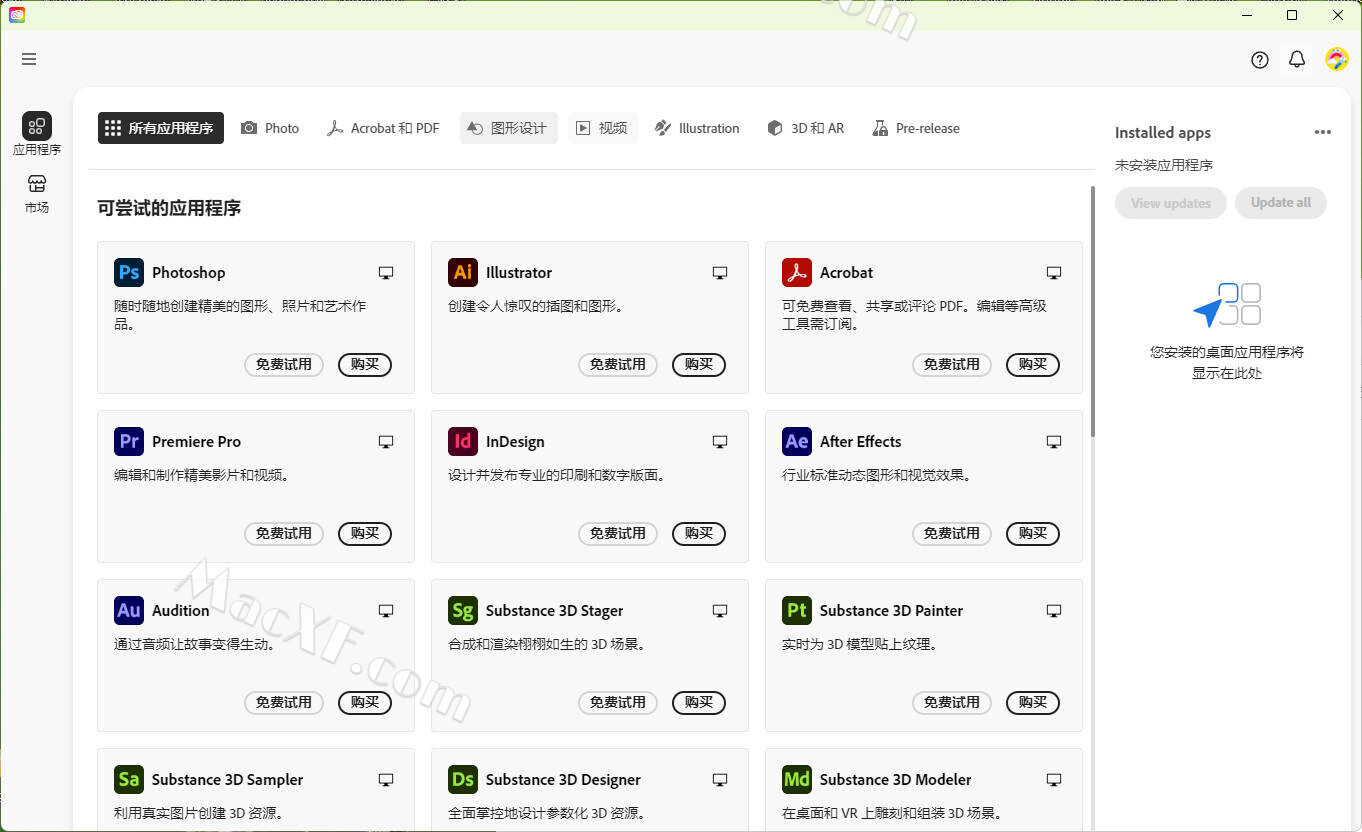Open the notifications bell
Image resolution: width=1362 pixels, height=832 pixels.
coord(1297,60)
